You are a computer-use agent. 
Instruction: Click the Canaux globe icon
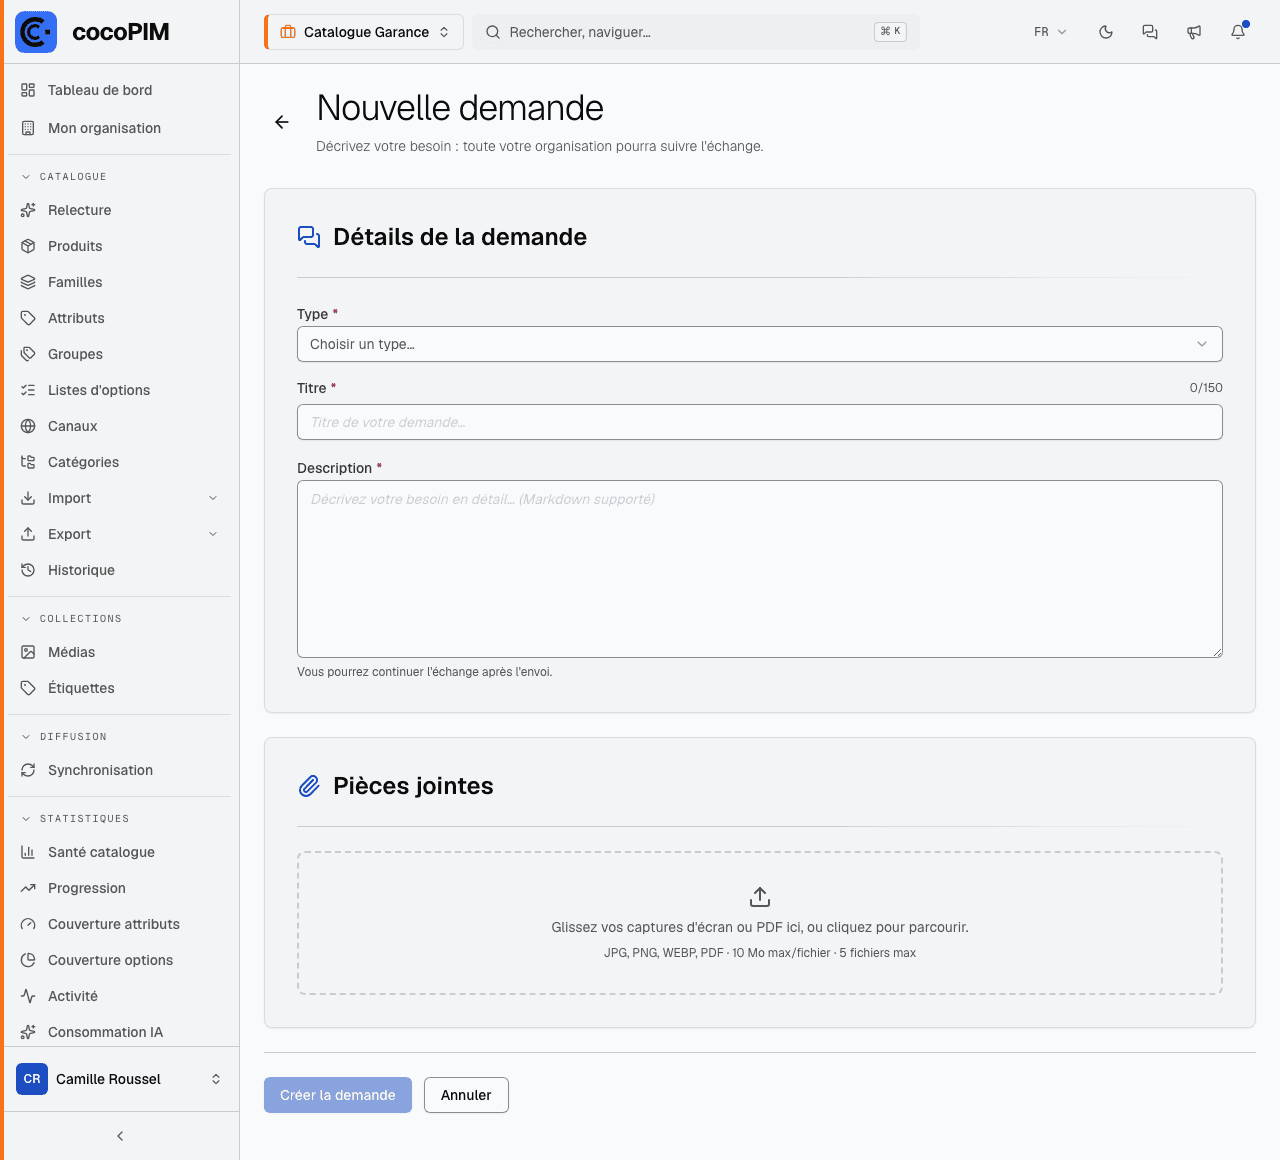pyautogui.click(x=28, y=426)
